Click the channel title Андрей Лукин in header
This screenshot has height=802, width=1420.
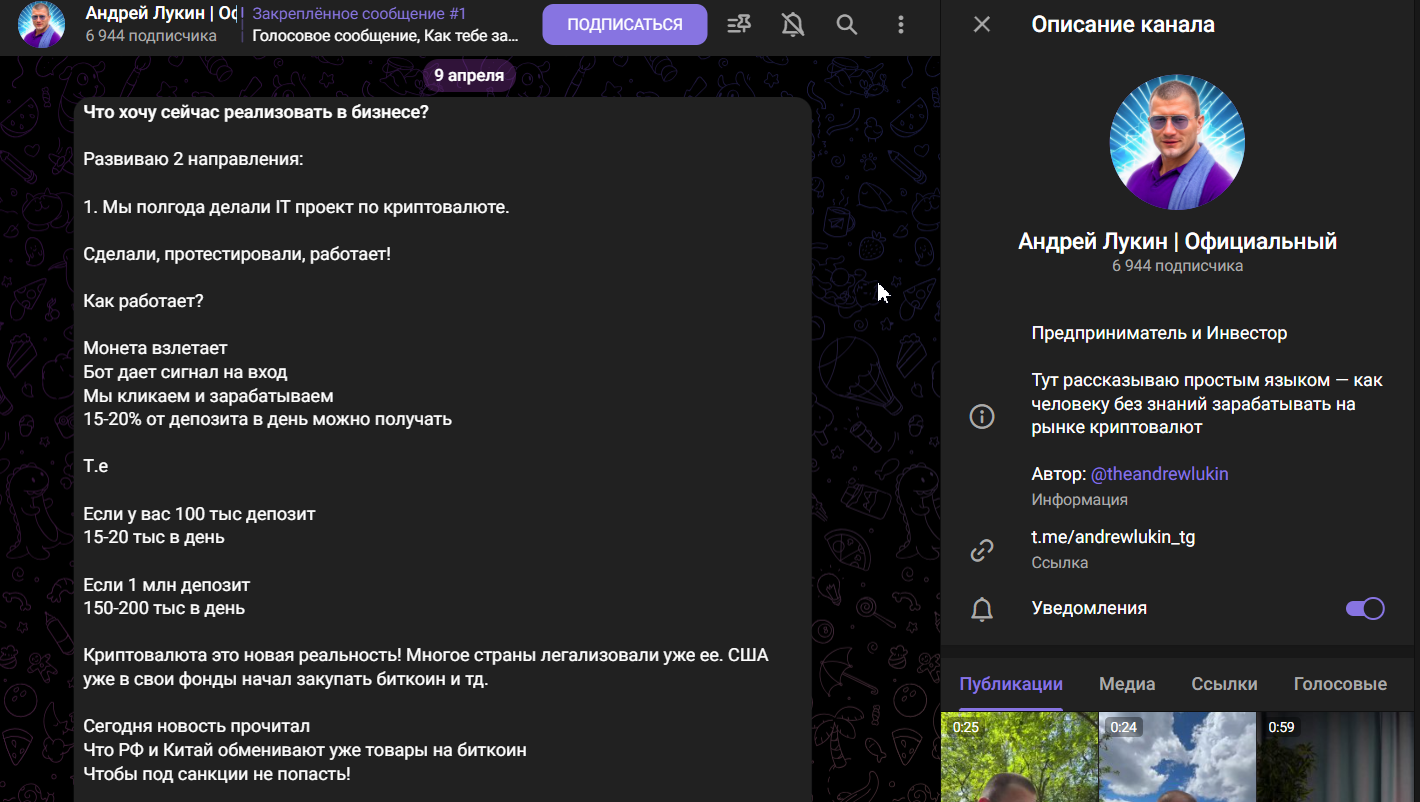161,14
